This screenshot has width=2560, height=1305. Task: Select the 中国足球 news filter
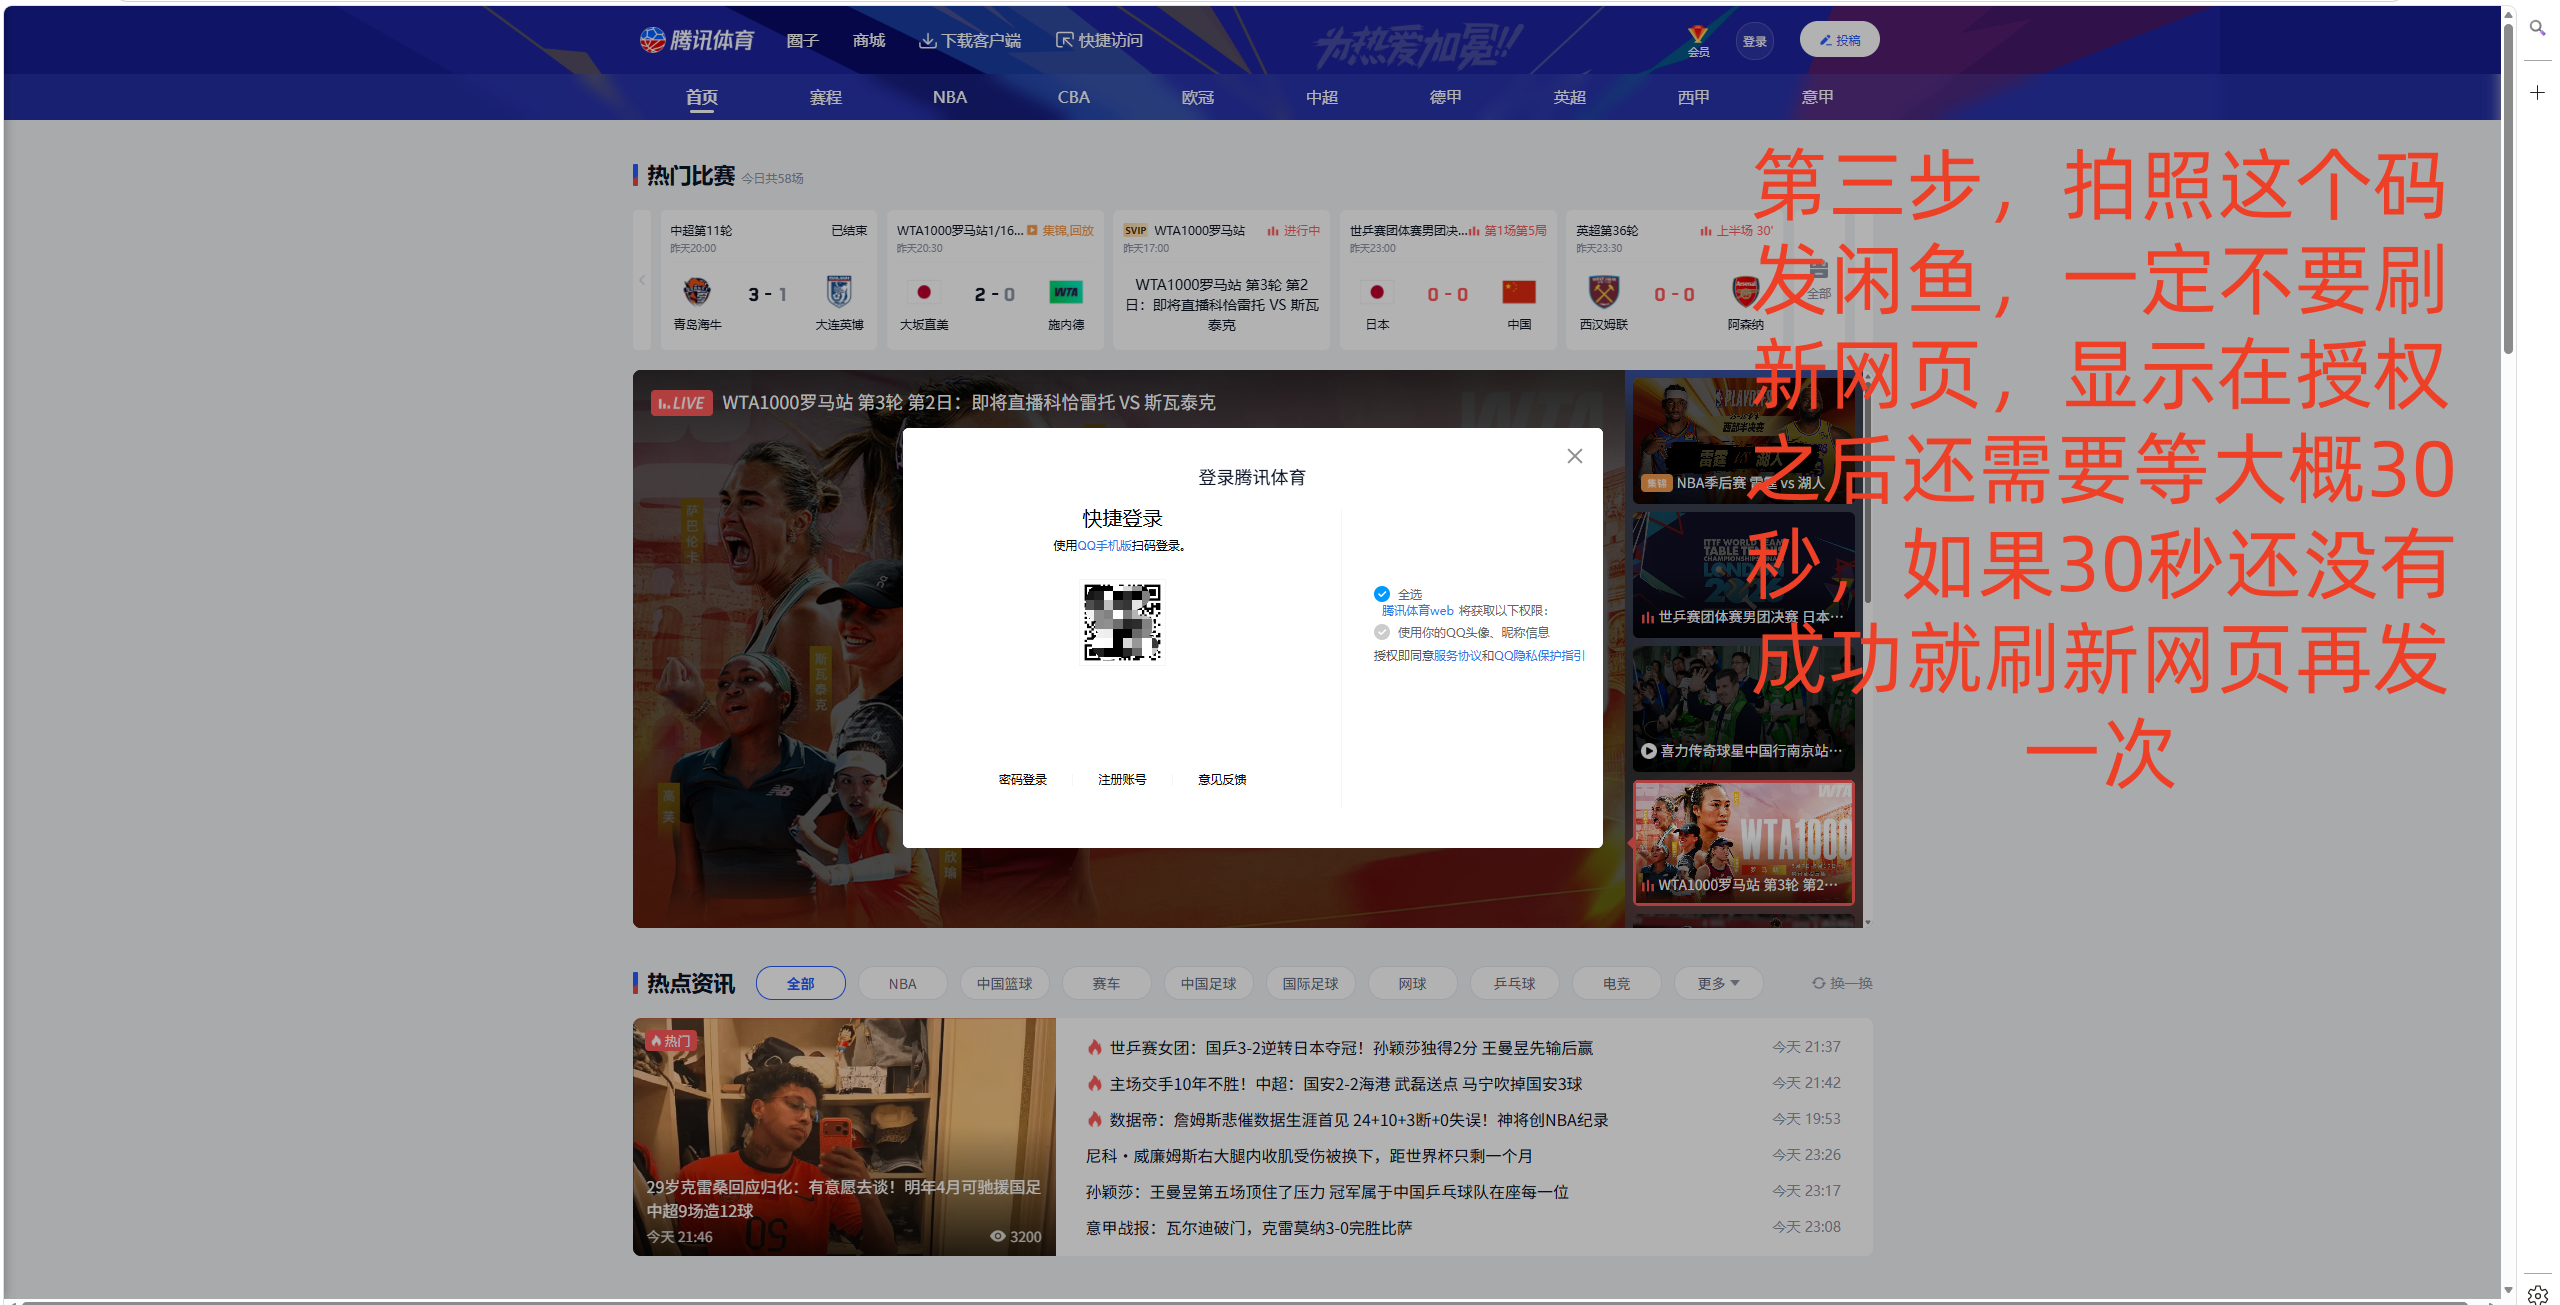coord(1209,984)
